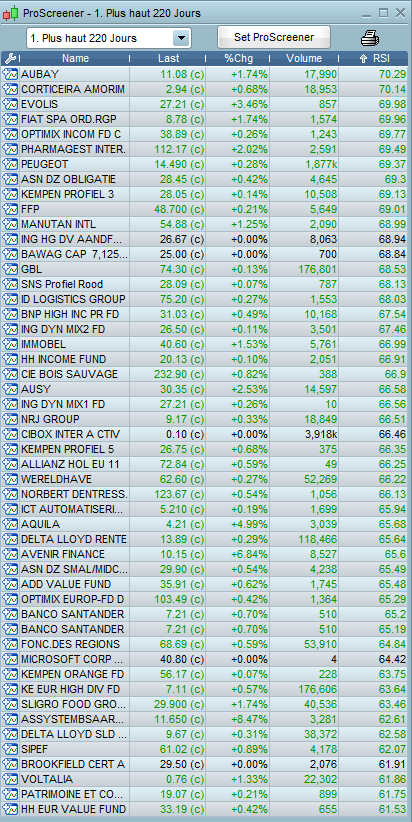Select the ASSYSTEMBSAAR... row name
Viewport: 412px width, 822px height.
tap(73, 719)
